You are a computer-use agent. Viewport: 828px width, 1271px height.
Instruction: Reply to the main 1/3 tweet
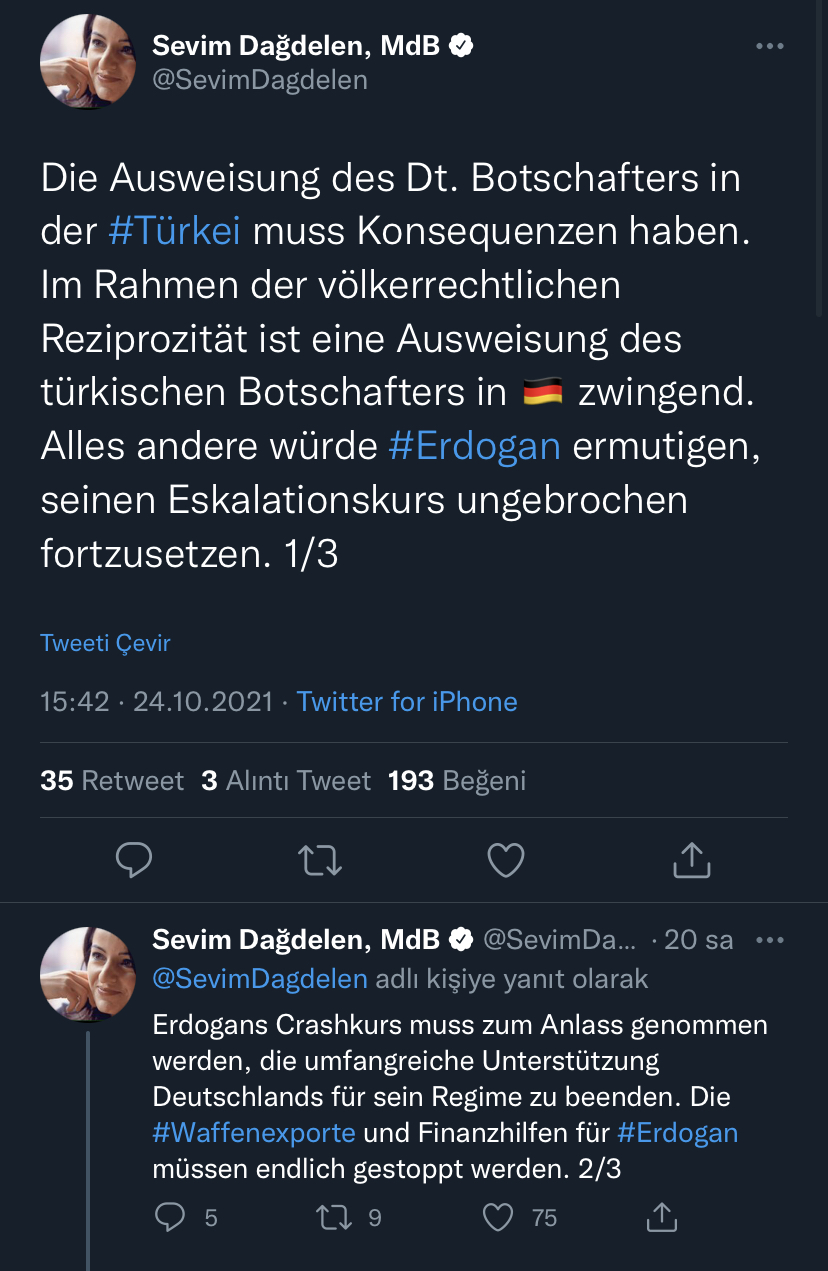133,859
